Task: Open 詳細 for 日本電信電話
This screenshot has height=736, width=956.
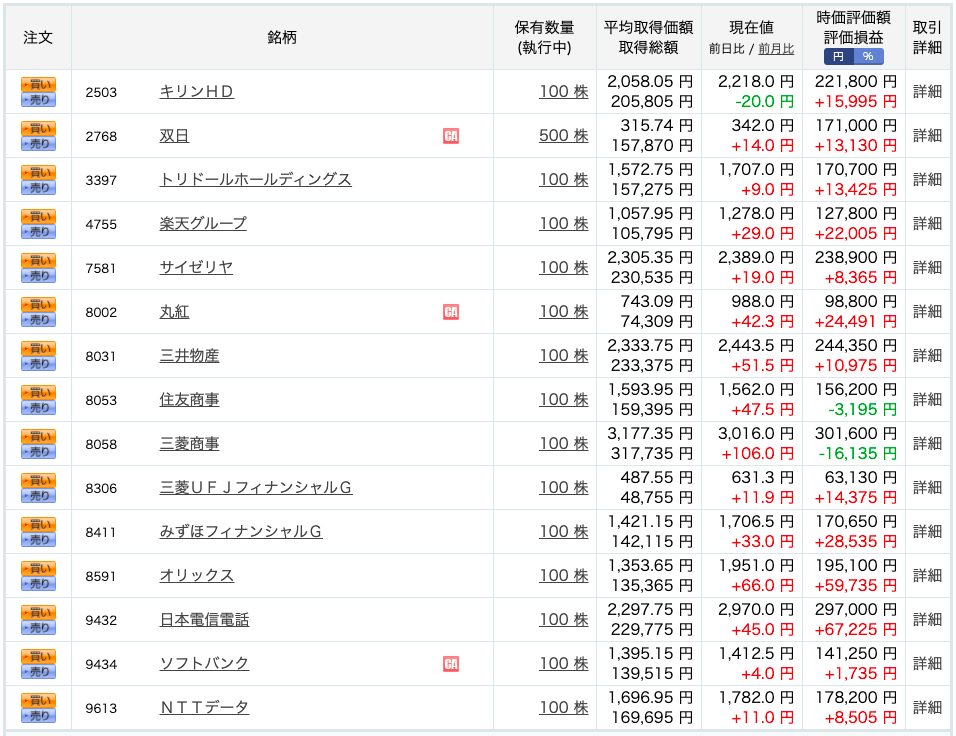Action: click(x=927, y=620)
